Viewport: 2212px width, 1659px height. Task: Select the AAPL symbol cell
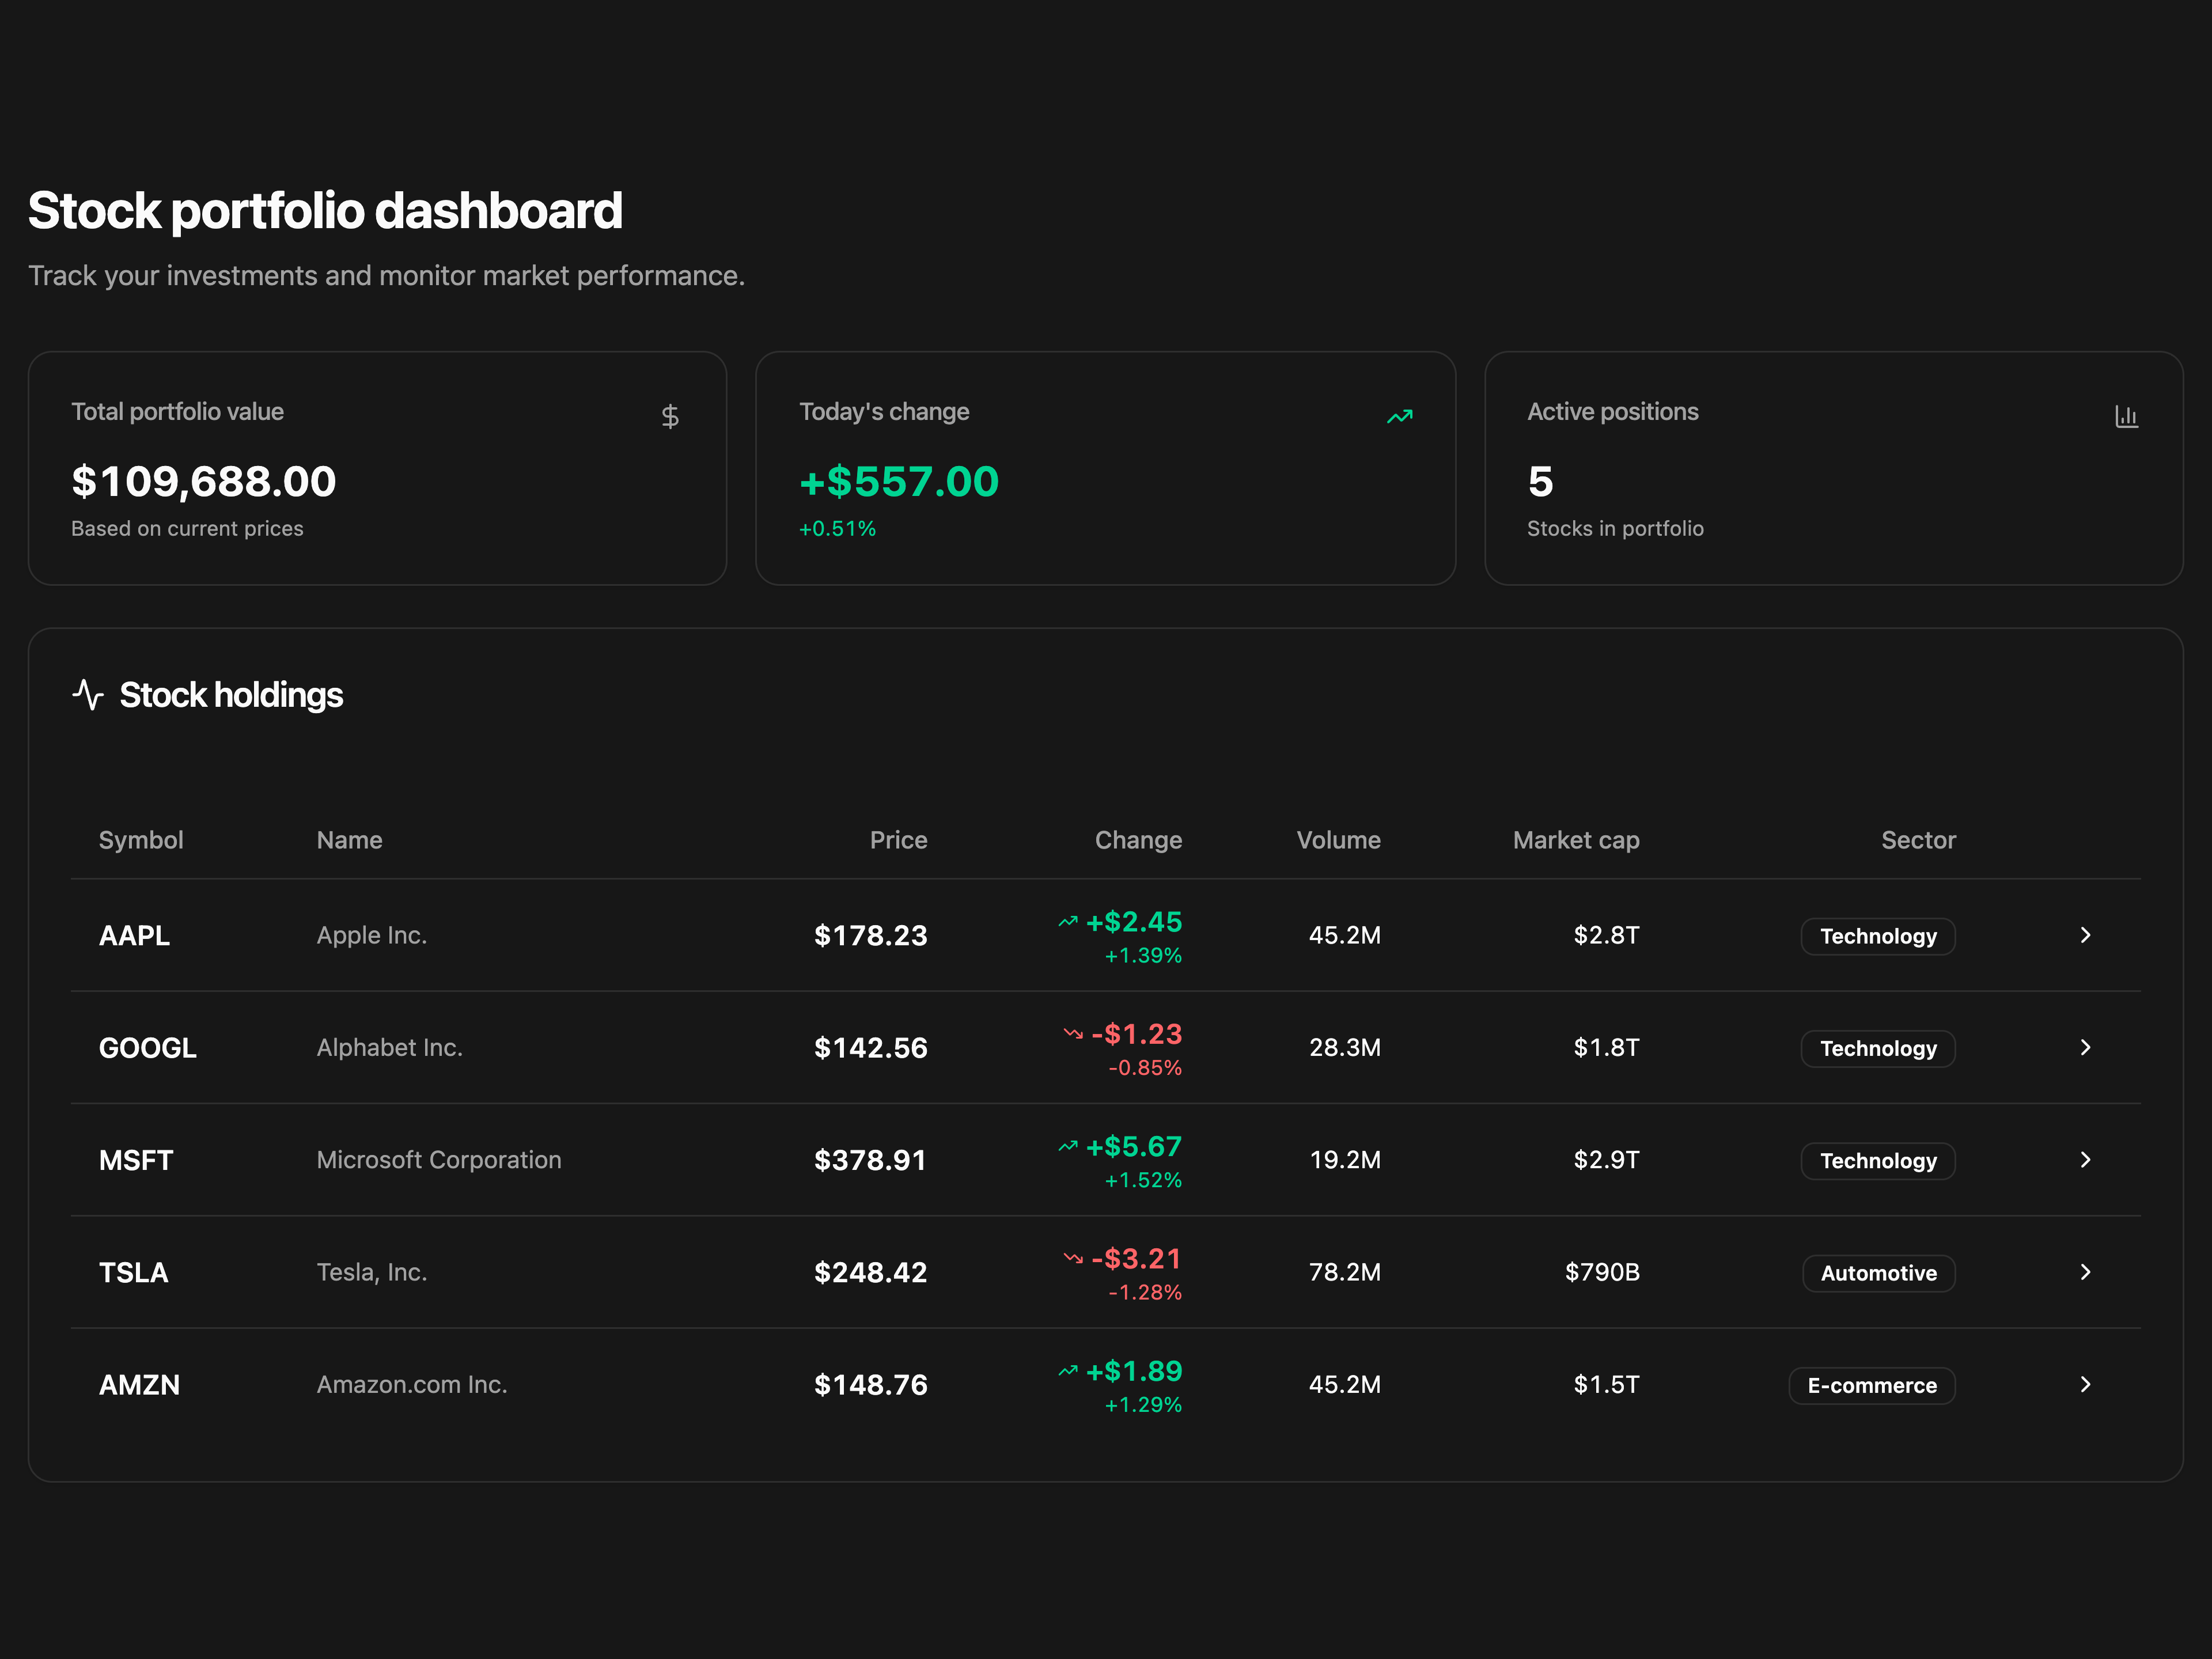(x=134, y=935)
